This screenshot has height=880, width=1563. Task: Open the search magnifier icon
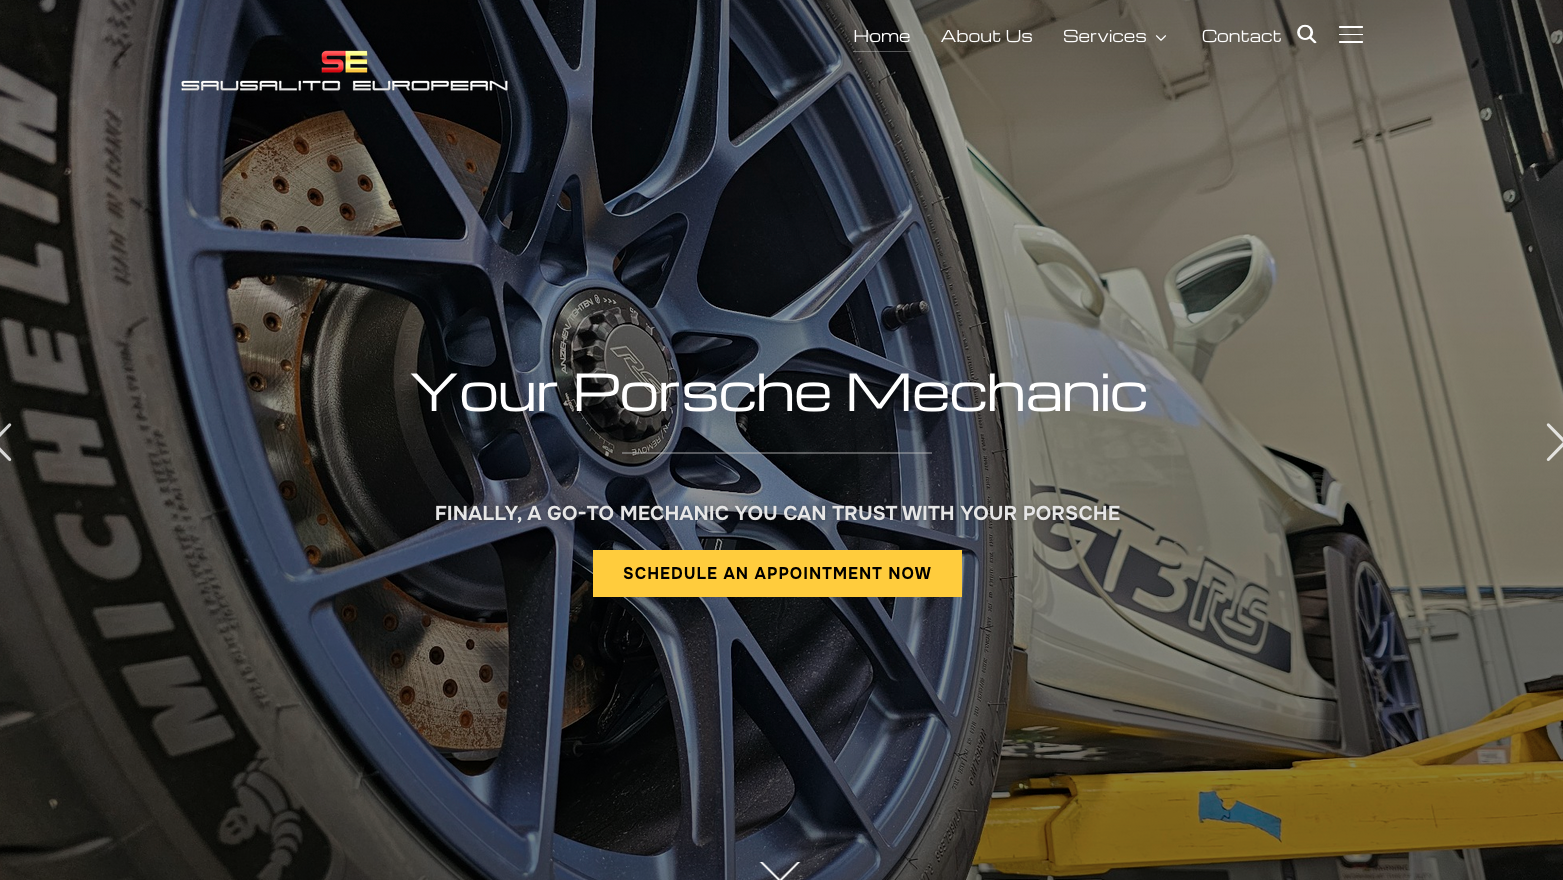(1306, 35)
